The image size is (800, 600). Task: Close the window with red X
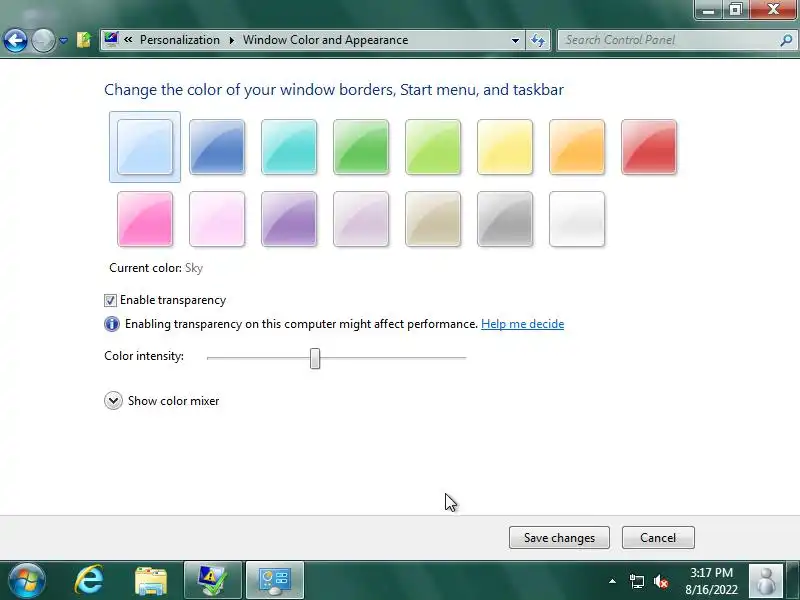click(x=773, y=9)
